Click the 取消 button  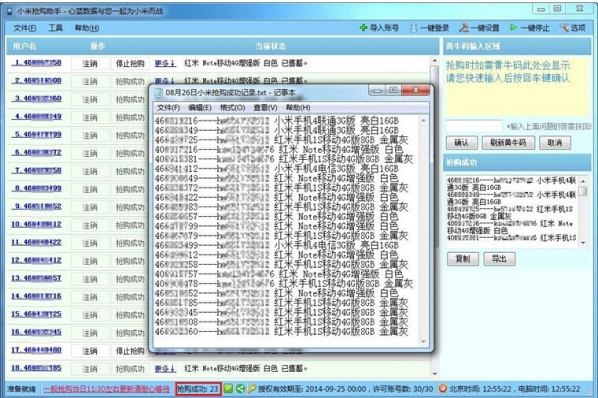point(555,143)
